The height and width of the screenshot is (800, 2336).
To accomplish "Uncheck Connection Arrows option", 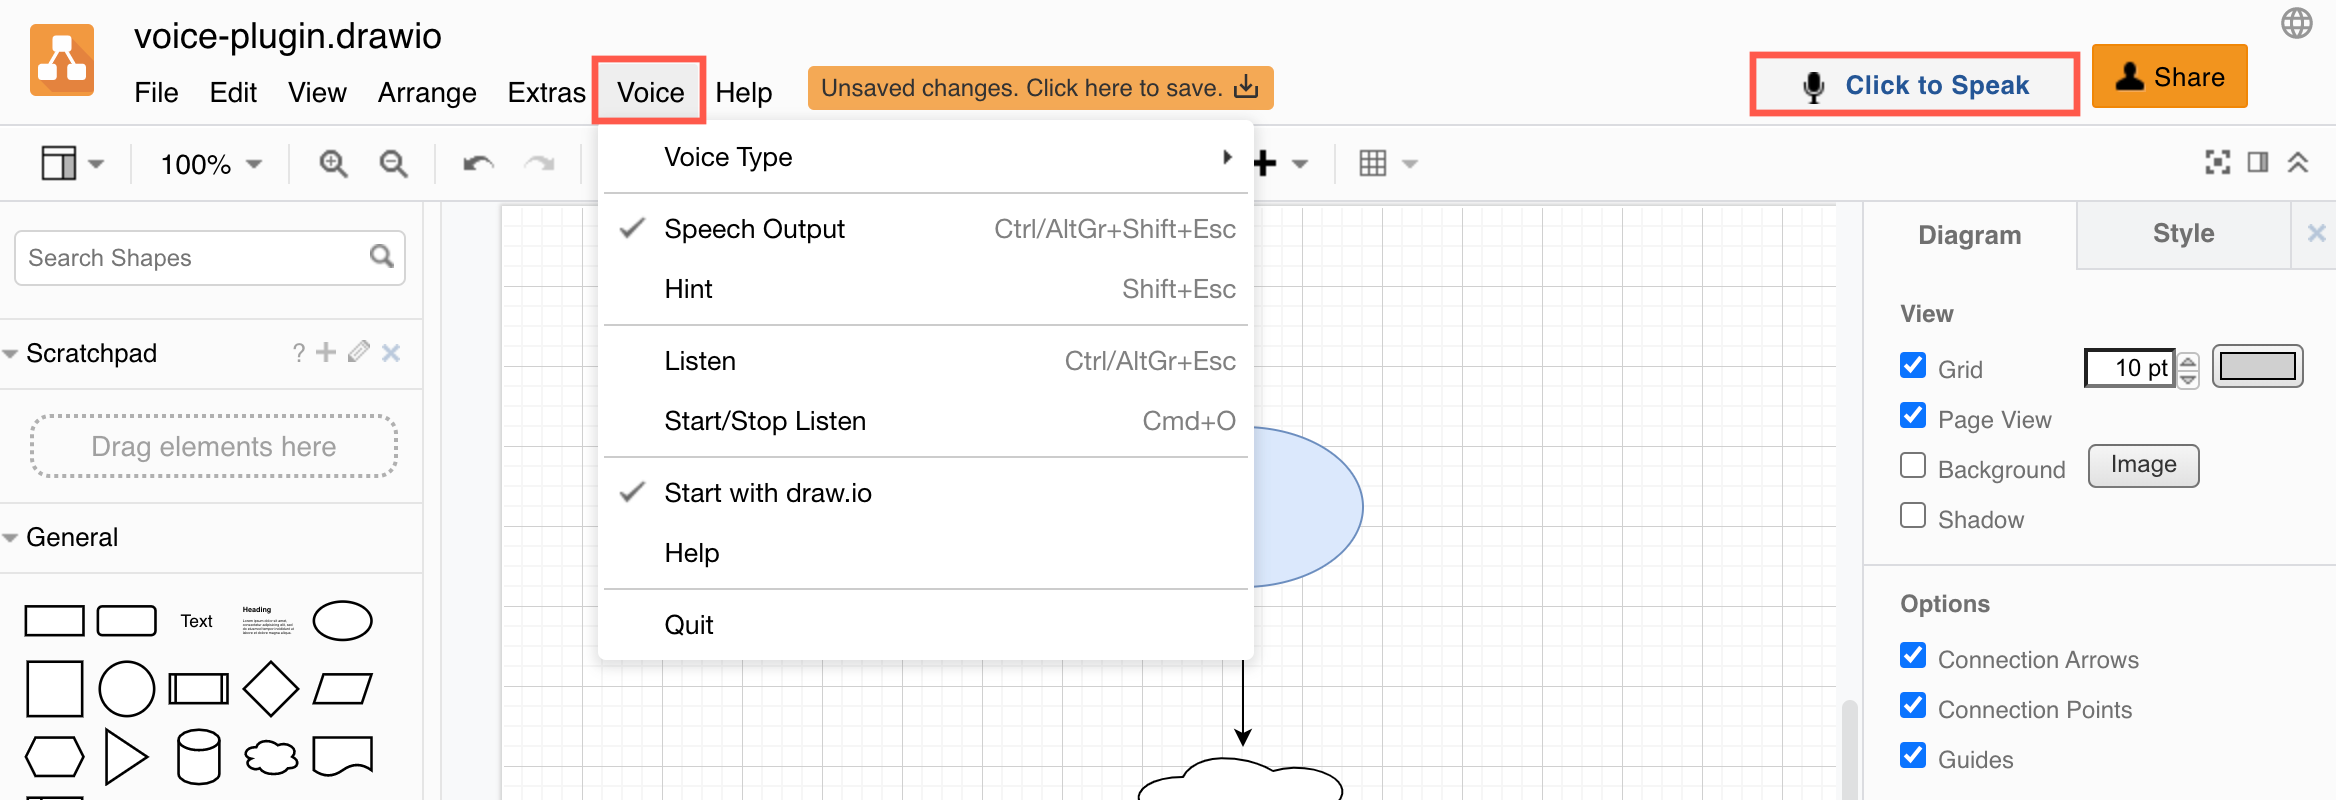I will coord(1913,655).
